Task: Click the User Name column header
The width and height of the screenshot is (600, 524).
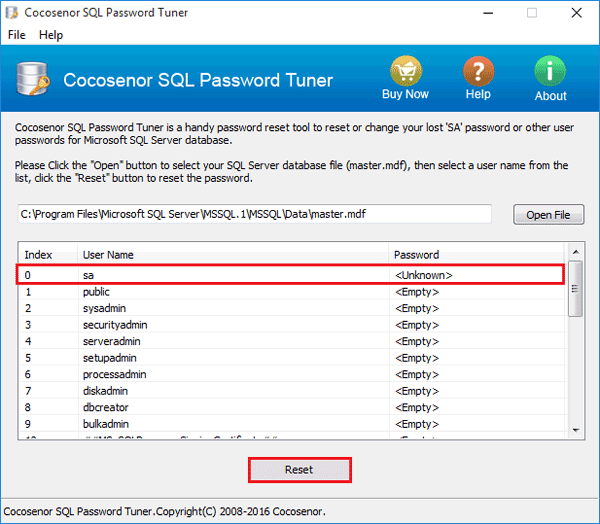Action: [233, 255]
